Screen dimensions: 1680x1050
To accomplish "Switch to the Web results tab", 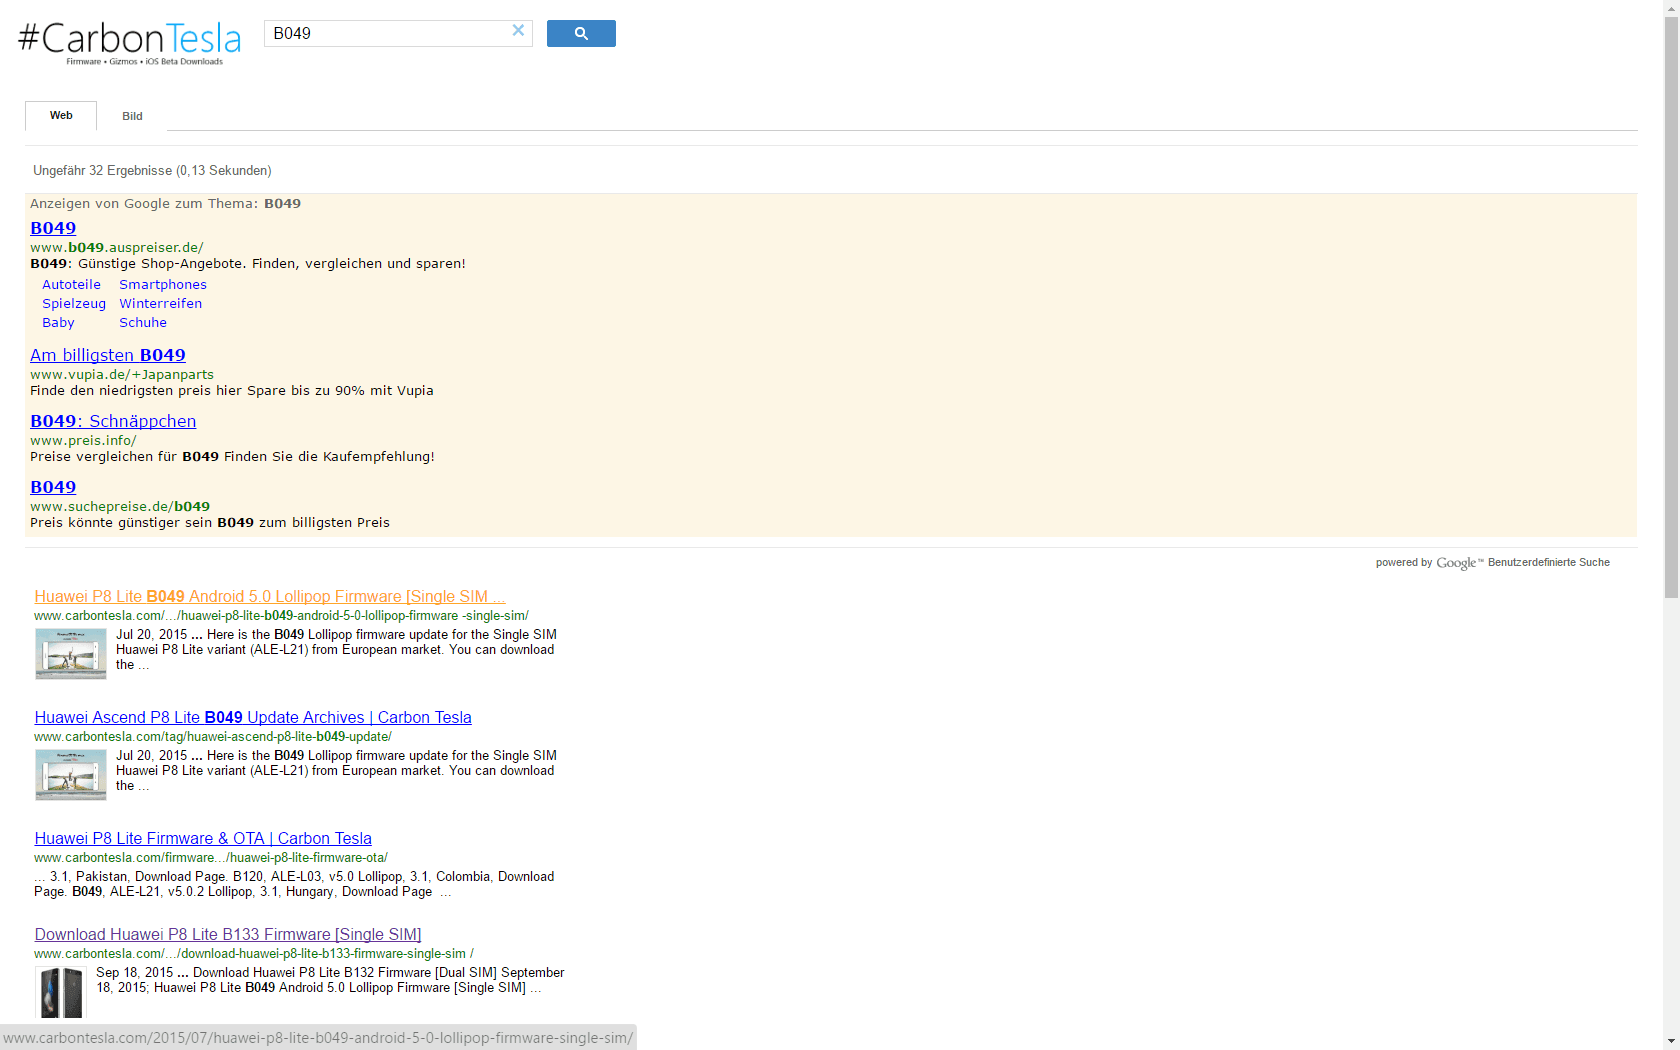I will coord(61,115).
